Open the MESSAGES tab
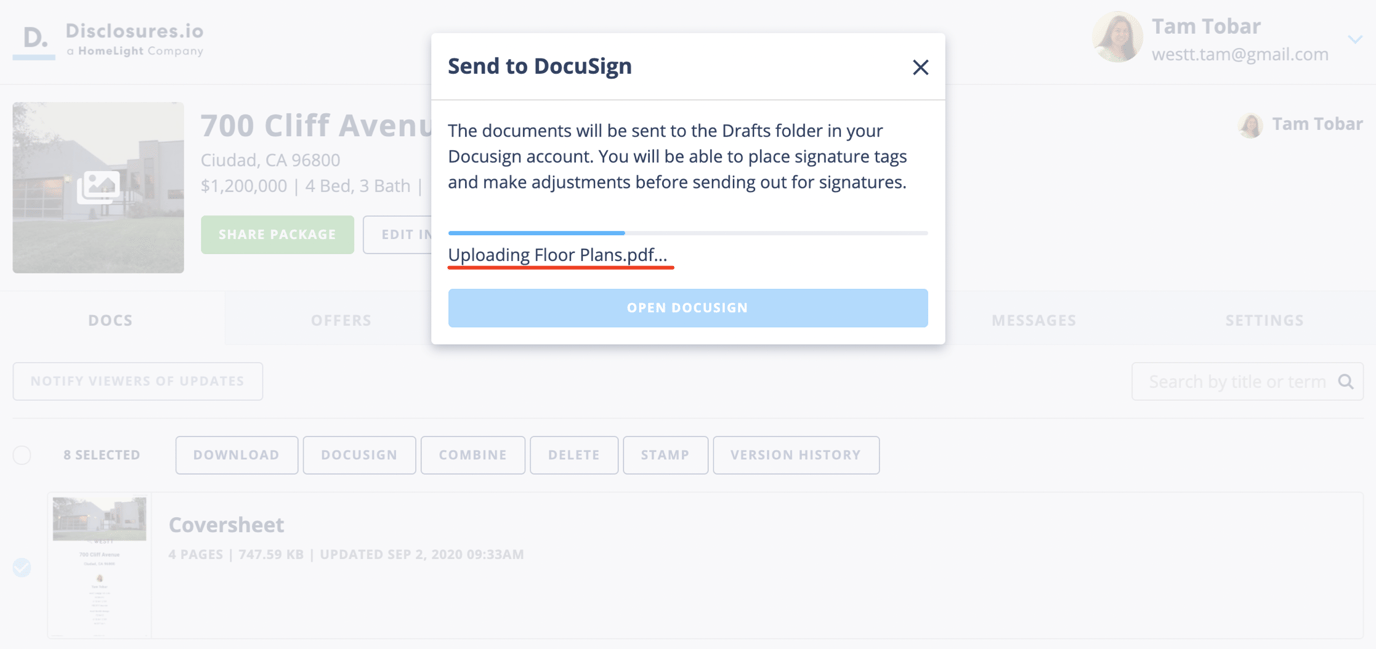Image resolution: width=1376 pixels, height=649 pixels. point(1034,320)
